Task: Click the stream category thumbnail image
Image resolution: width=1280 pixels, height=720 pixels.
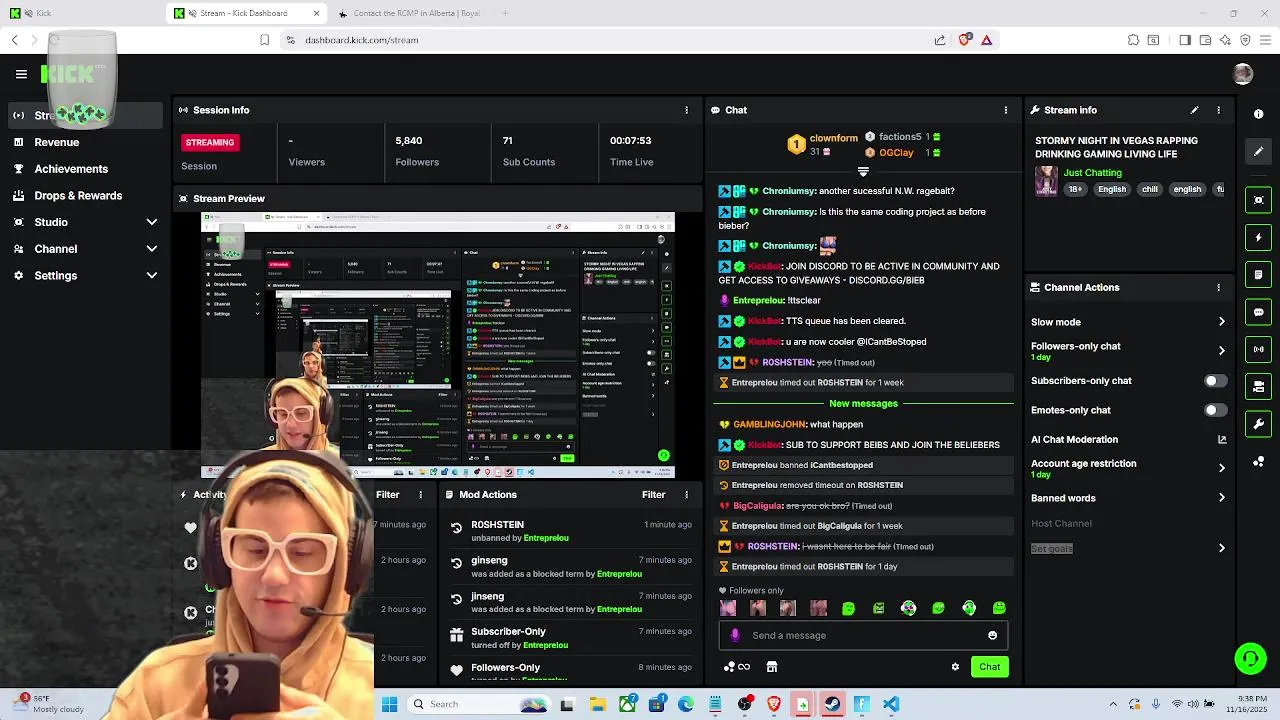Action: pyautogui.click(x=1046, y=181)
